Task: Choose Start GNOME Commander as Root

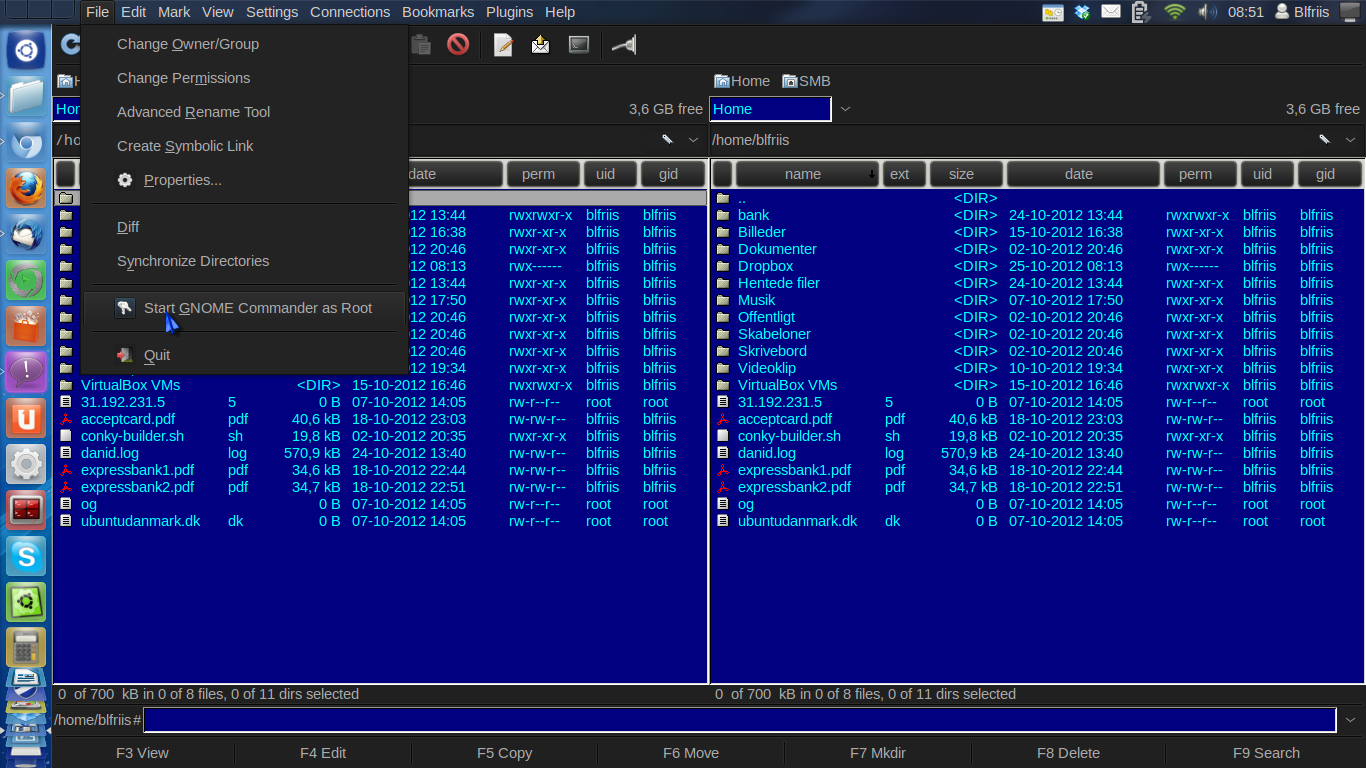Action: tap(246, 308)
